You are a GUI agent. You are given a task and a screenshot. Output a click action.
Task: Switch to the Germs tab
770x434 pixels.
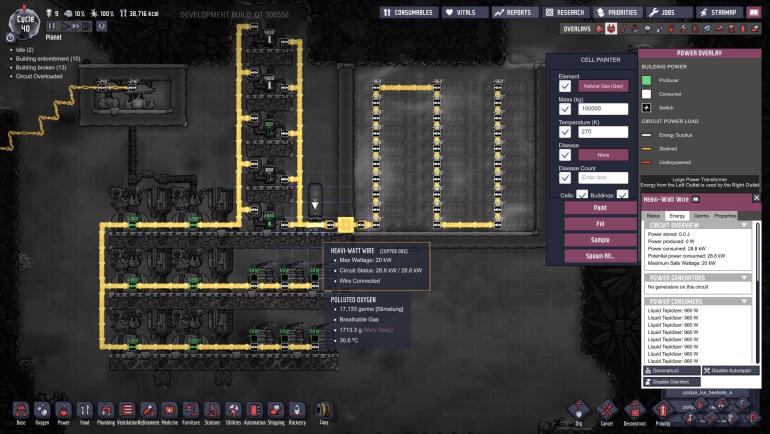tap(701, 216)
